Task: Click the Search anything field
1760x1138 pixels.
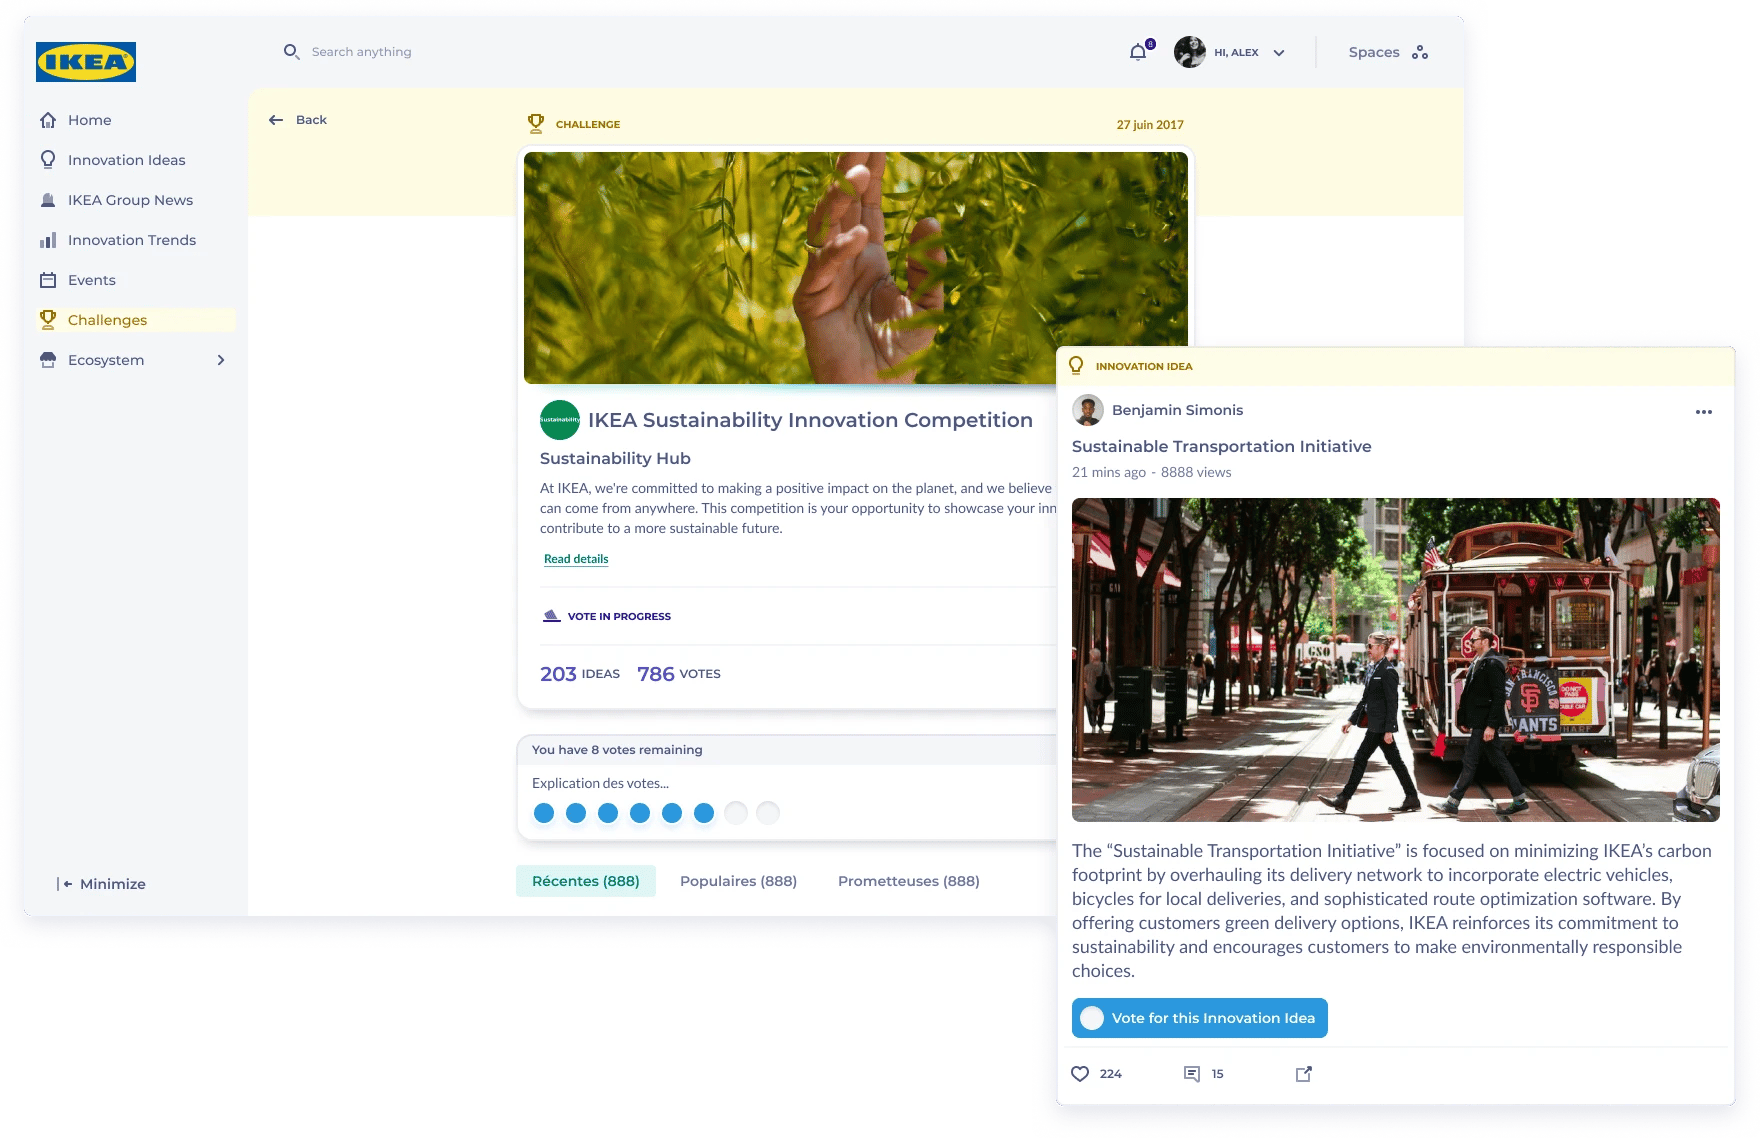Action: point(361,52)
